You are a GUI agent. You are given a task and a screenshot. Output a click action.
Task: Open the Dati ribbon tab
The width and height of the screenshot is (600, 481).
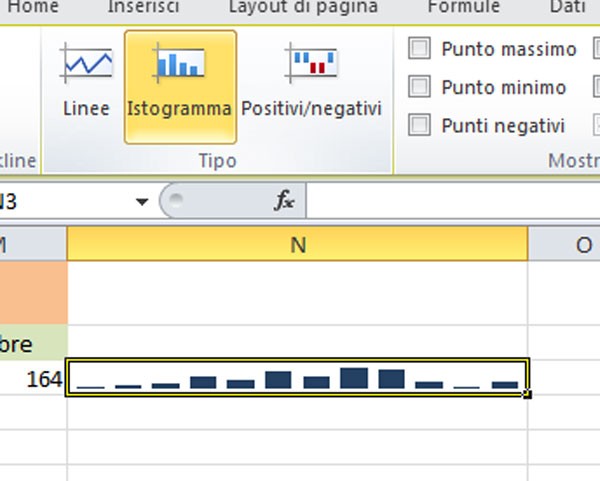pos(567,8)
